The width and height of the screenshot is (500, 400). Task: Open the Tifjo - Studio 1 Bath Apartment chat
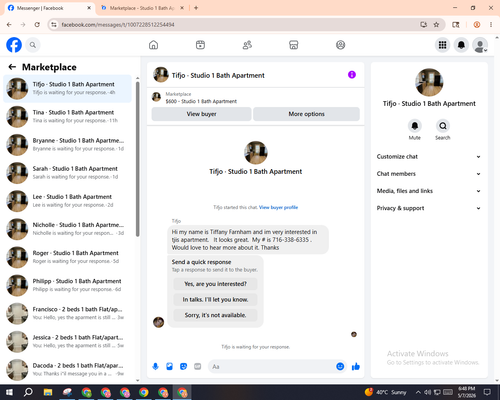click(x=67, y=89)
